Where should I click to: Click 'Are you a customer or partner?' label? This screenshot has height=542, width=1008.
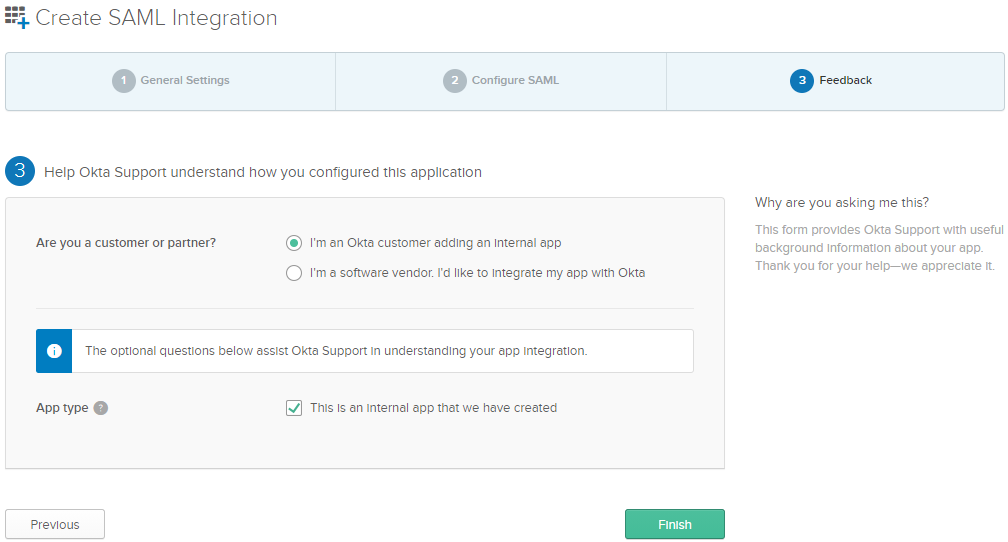point(126,243)
